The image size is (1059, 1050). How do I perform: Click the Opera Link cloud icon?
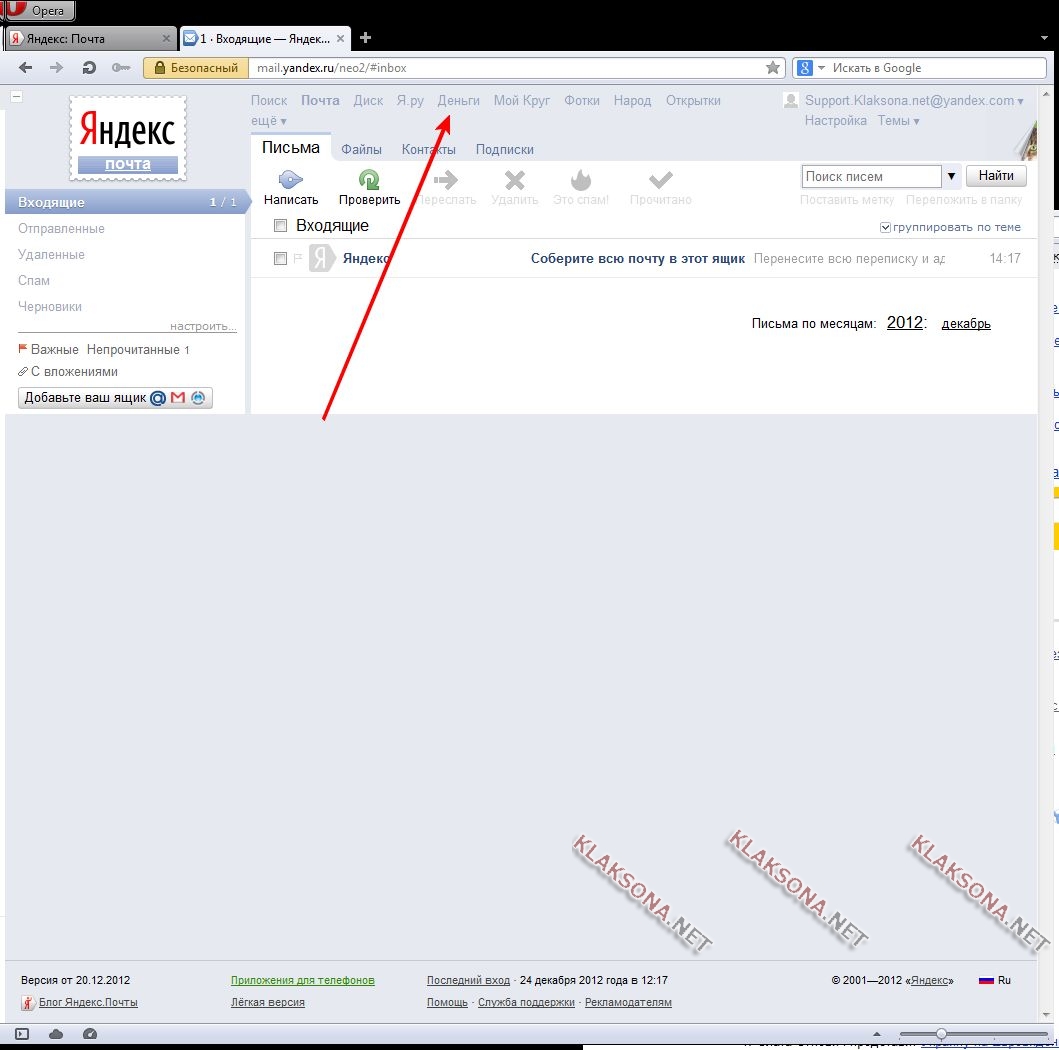[x=56, y=1034]
